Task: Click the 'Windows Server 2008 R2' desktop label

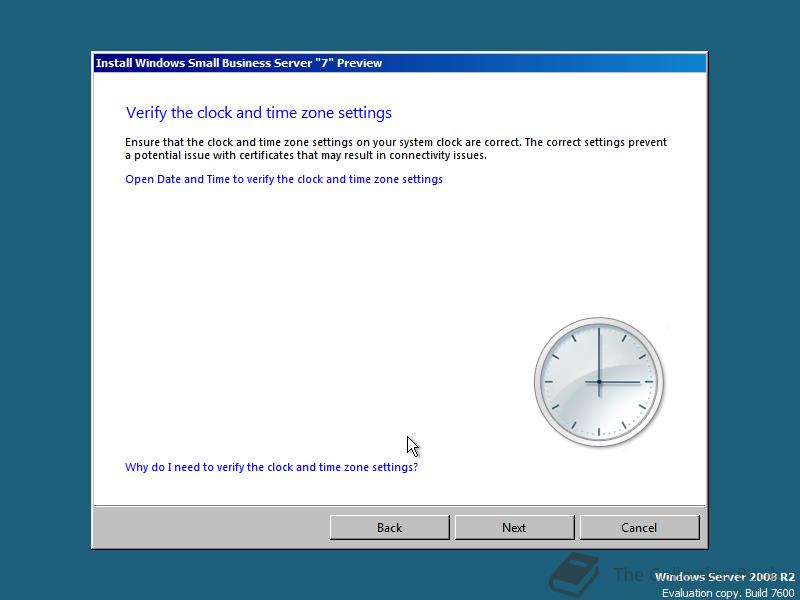Action: 724,577
